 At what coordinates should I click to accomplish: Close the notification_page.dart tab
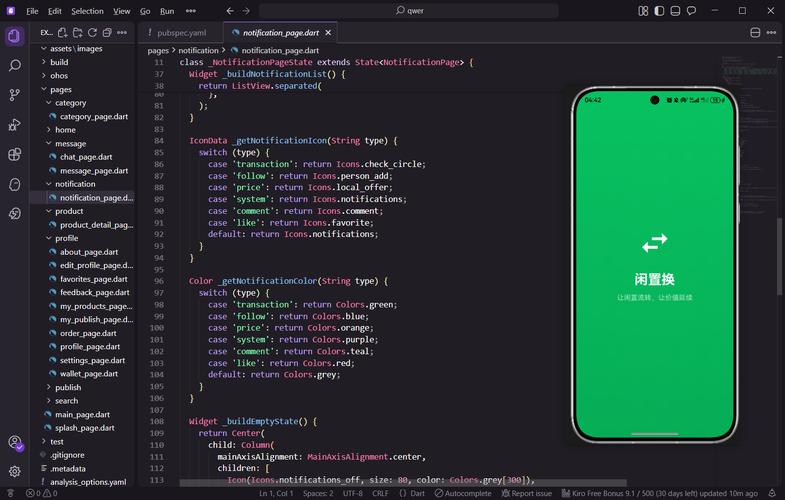click(328, 33)
